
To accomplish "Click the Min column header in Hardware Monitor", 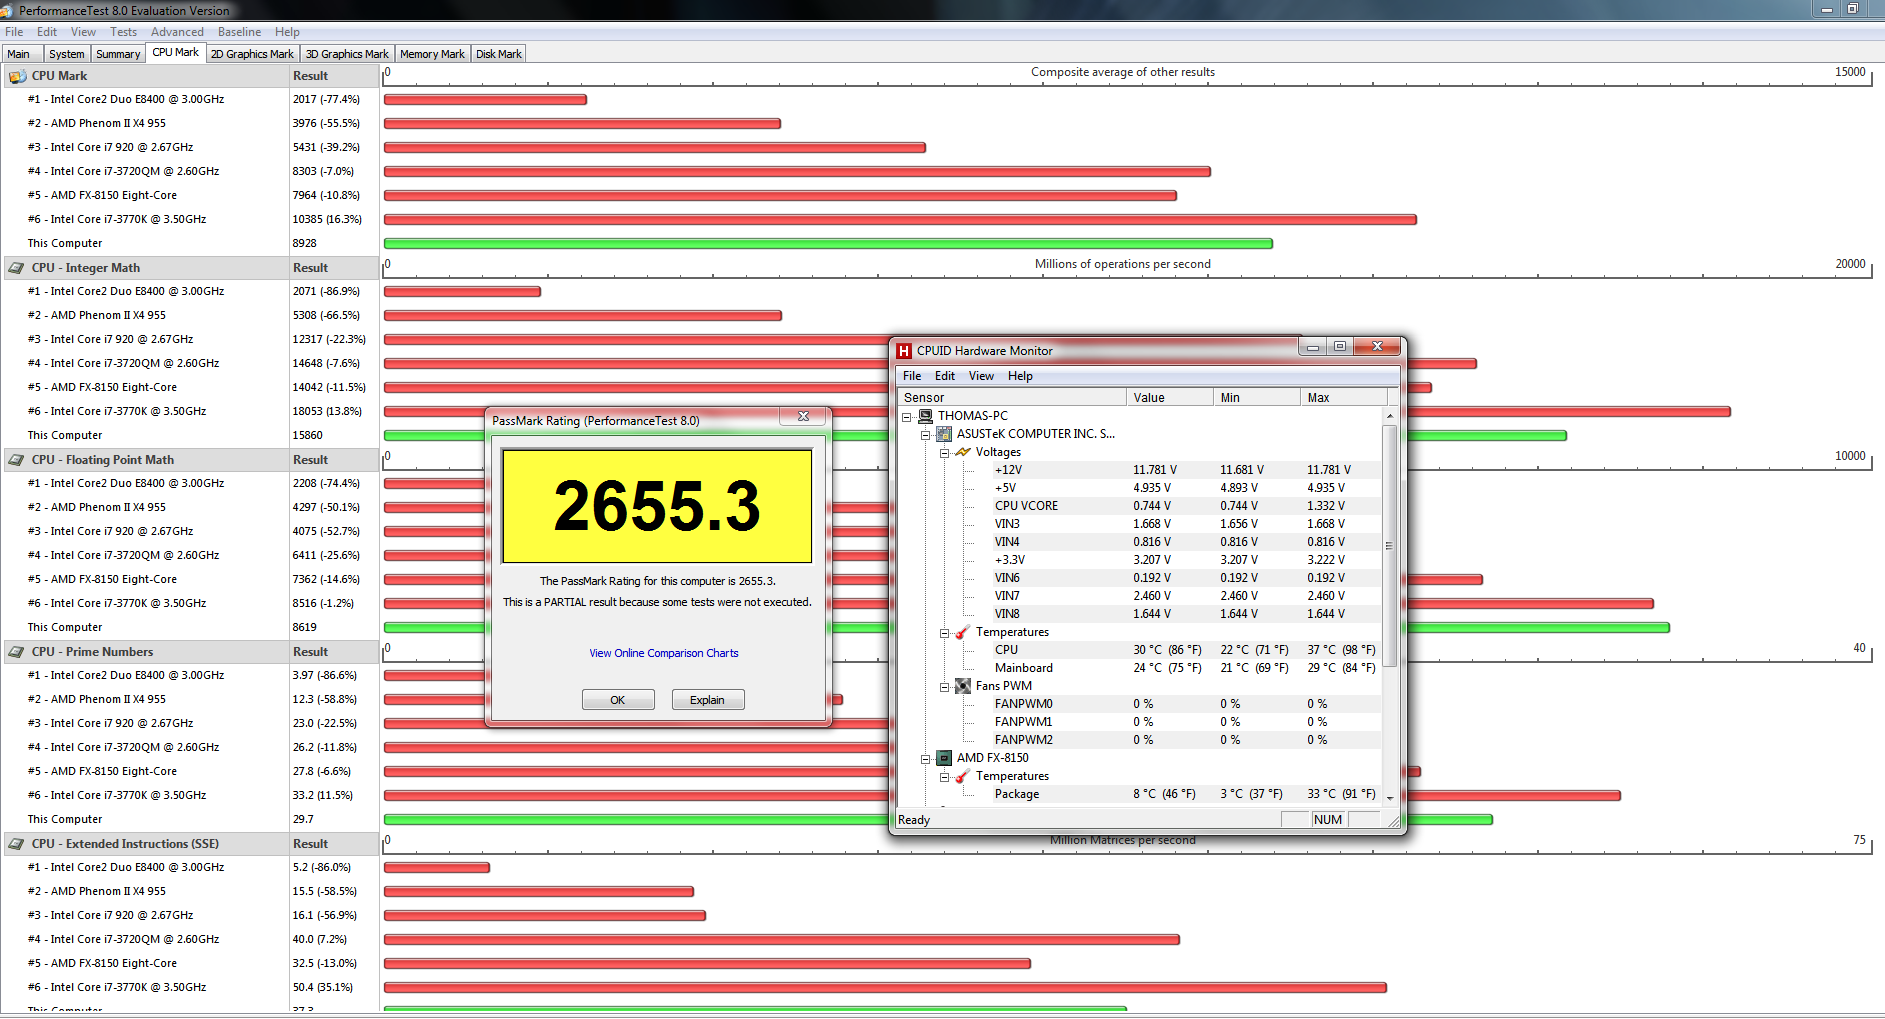I will coord(1256,398).
